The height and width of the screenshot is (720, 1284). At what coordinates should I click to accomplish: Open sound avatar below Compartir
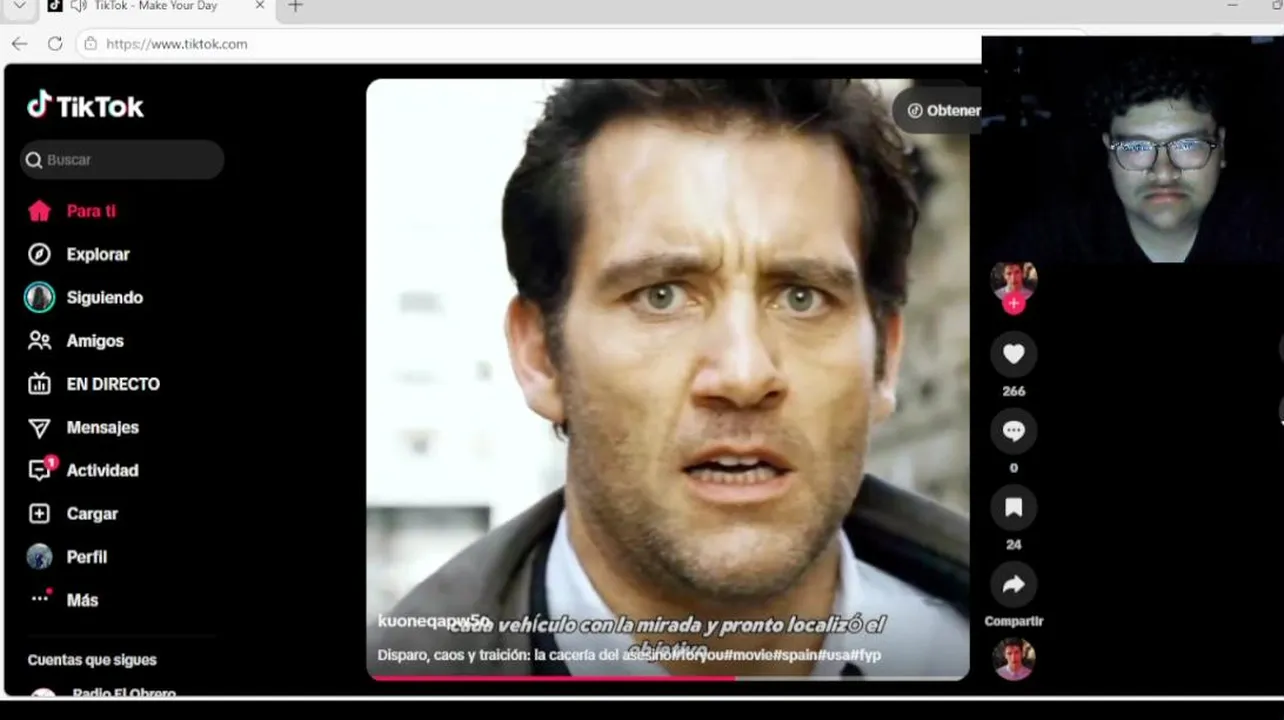coord(1013,659)
